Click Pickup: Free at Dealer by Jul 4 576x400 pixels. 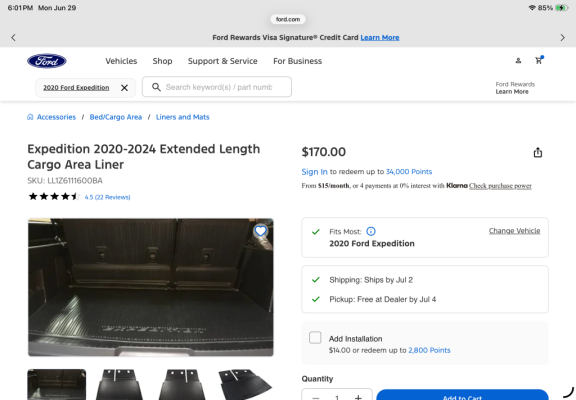(383, 299)
